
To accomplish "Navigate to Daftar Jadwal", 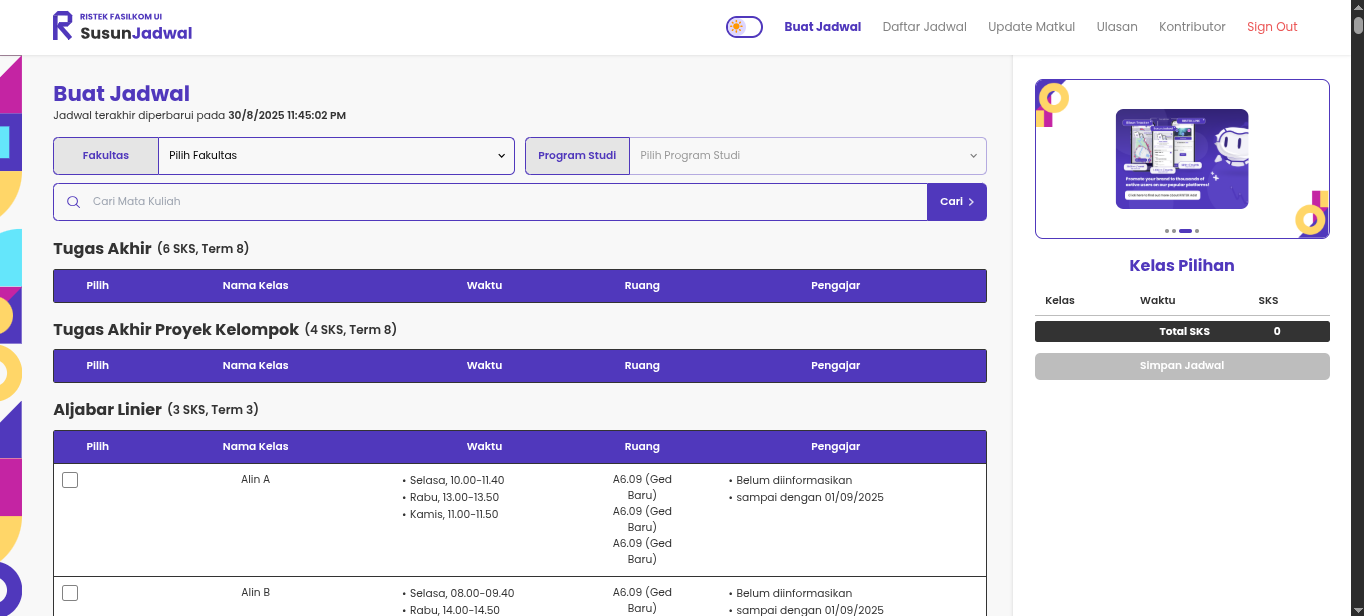I will pyautogui.click(x=924, y=27).
